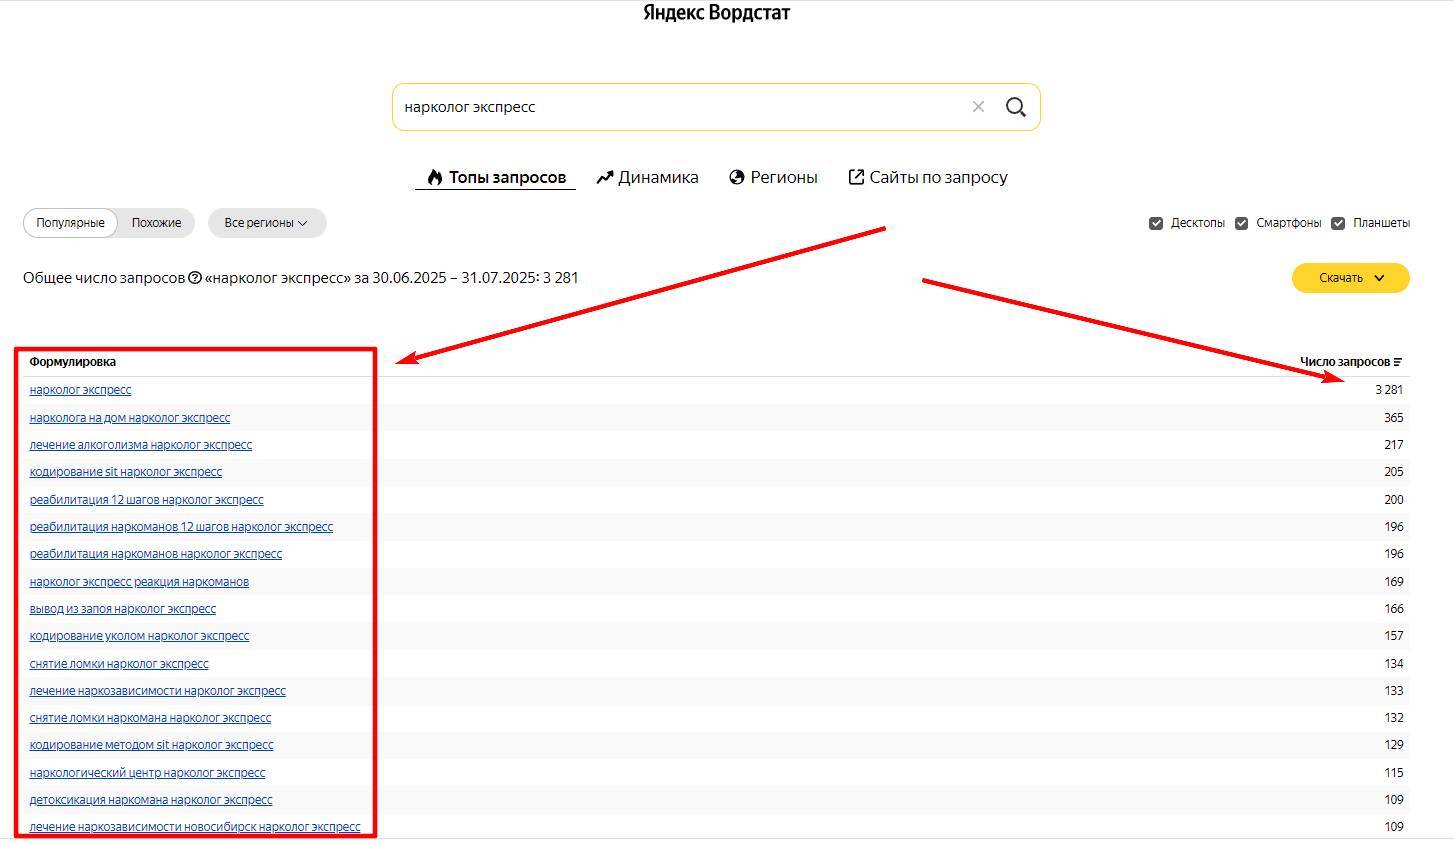Switch to the Динамика tab

(x=647, y=177)
